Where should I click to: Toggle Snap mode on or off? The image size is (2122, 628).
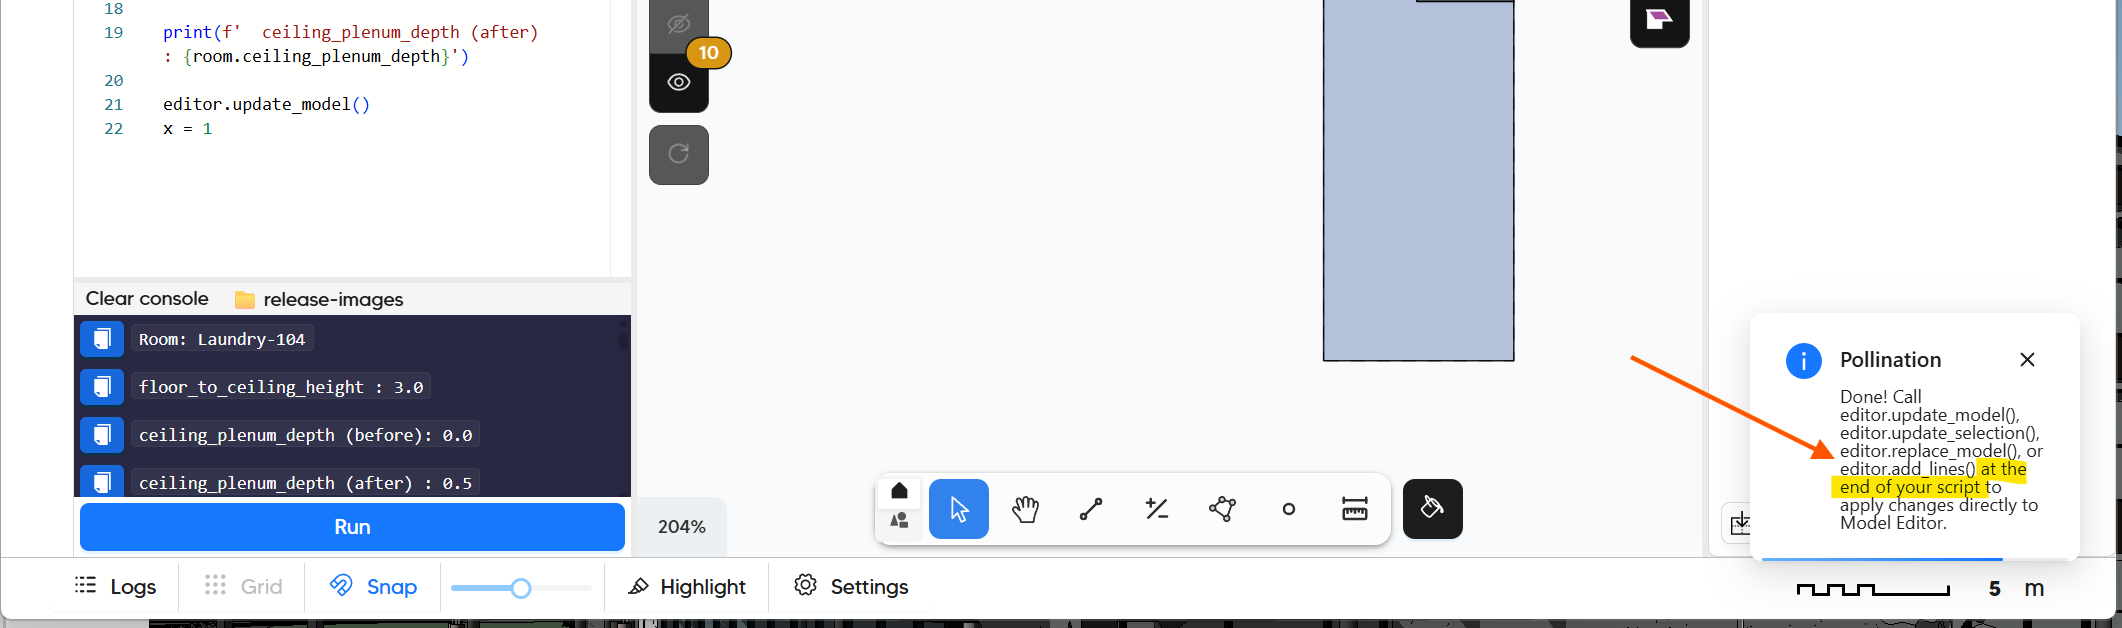pos(374,586)
